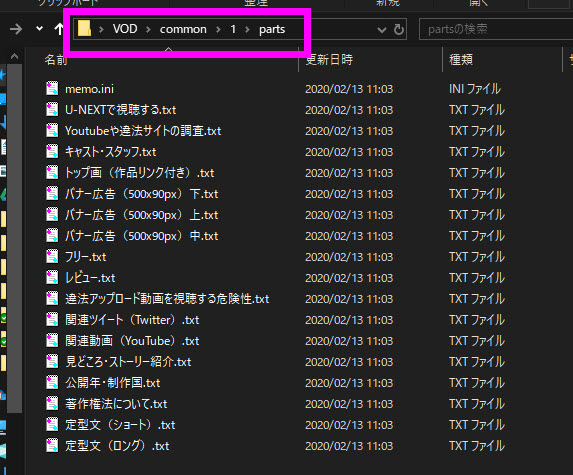Click the forward navigation arrow
573x475 pixels.
tap(16, 29)
